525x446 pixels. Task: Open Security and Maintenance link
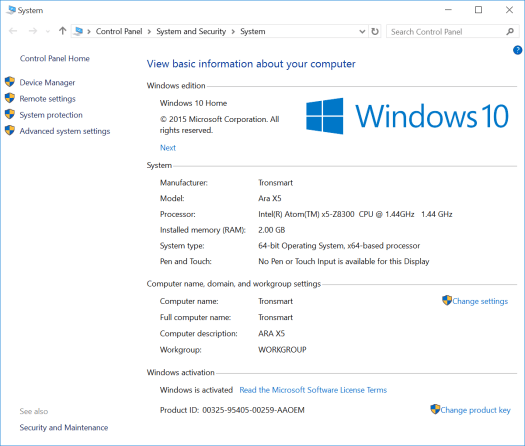[x=64, y=428]
